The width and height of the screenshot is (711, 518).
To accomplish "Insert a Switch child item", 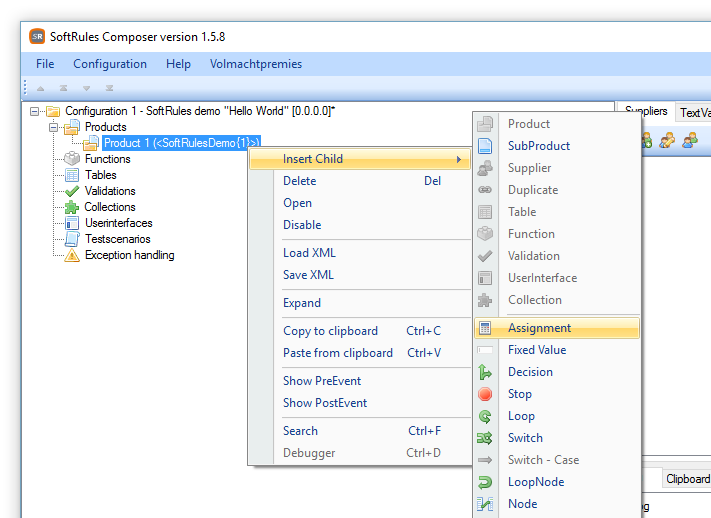I will click(557, 438).
